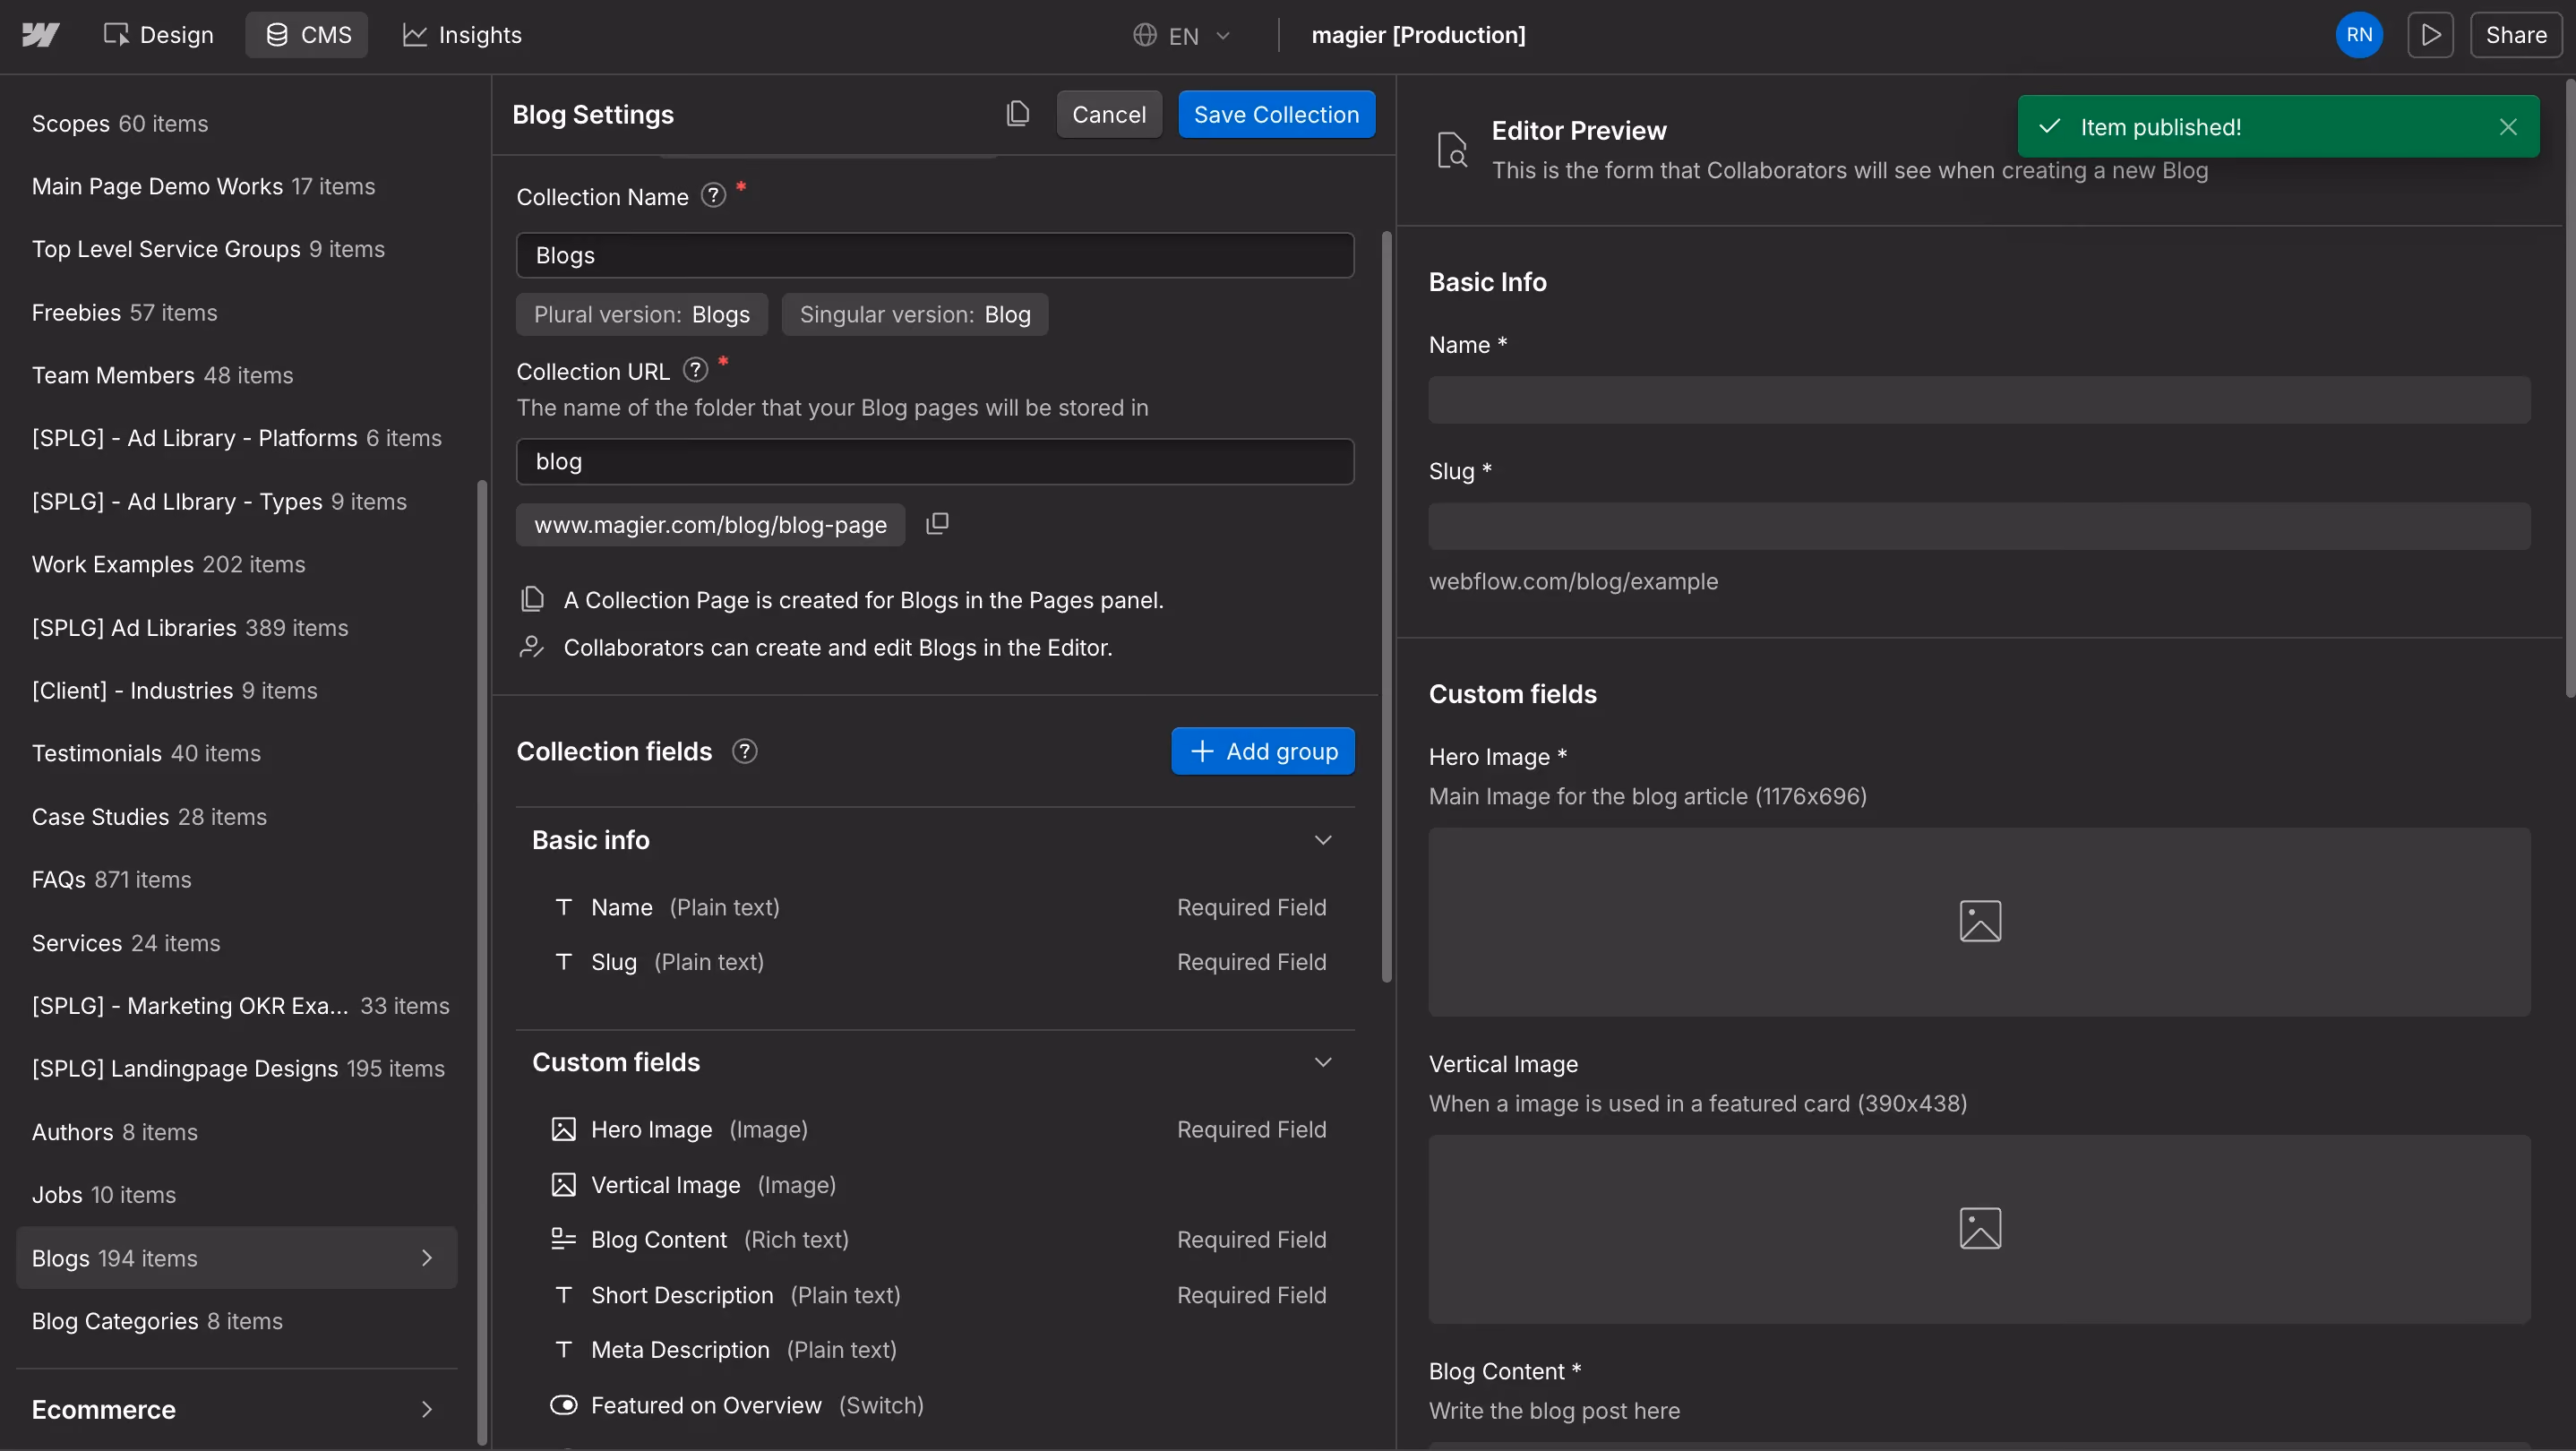Image resolution: width=2576 pixels, height=1451 pixels.
Task: Open the Meta Description field
Action: (935, 1350)
